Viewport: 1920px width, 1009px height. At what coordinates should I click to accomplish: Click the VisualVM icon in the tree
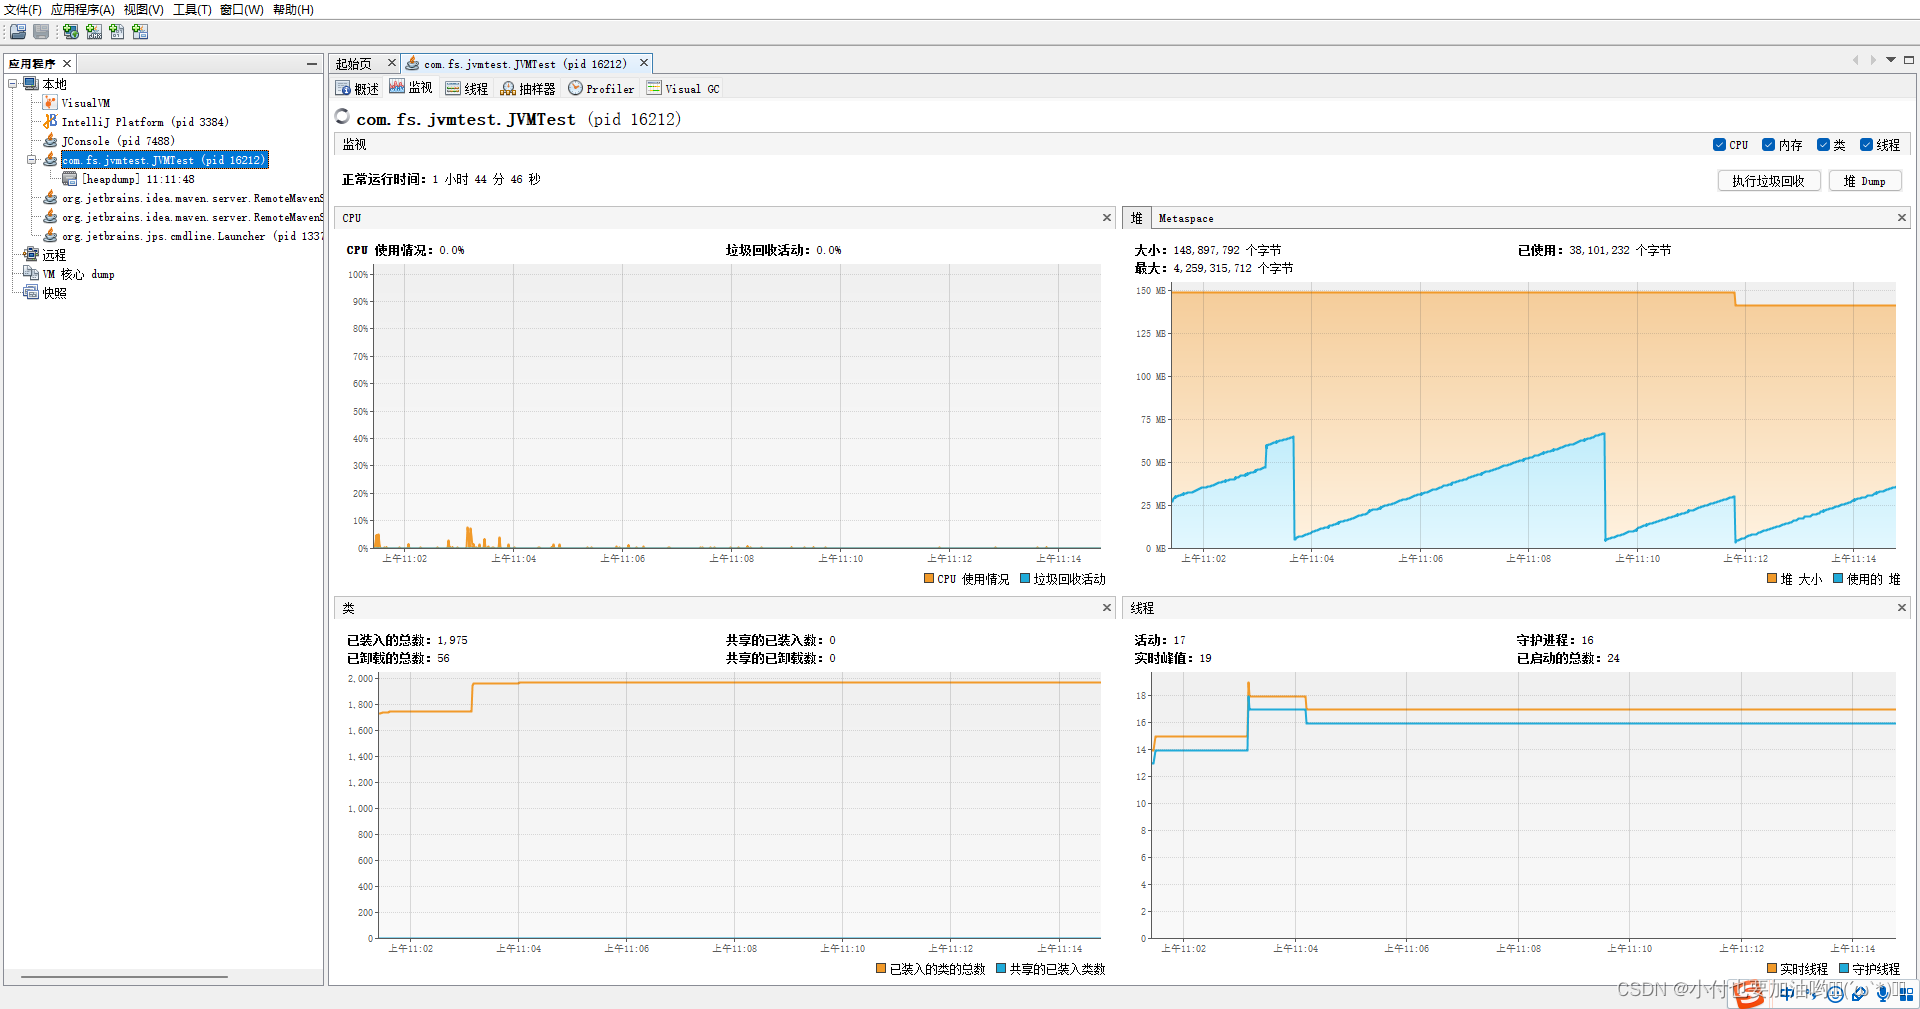(50, 103)
